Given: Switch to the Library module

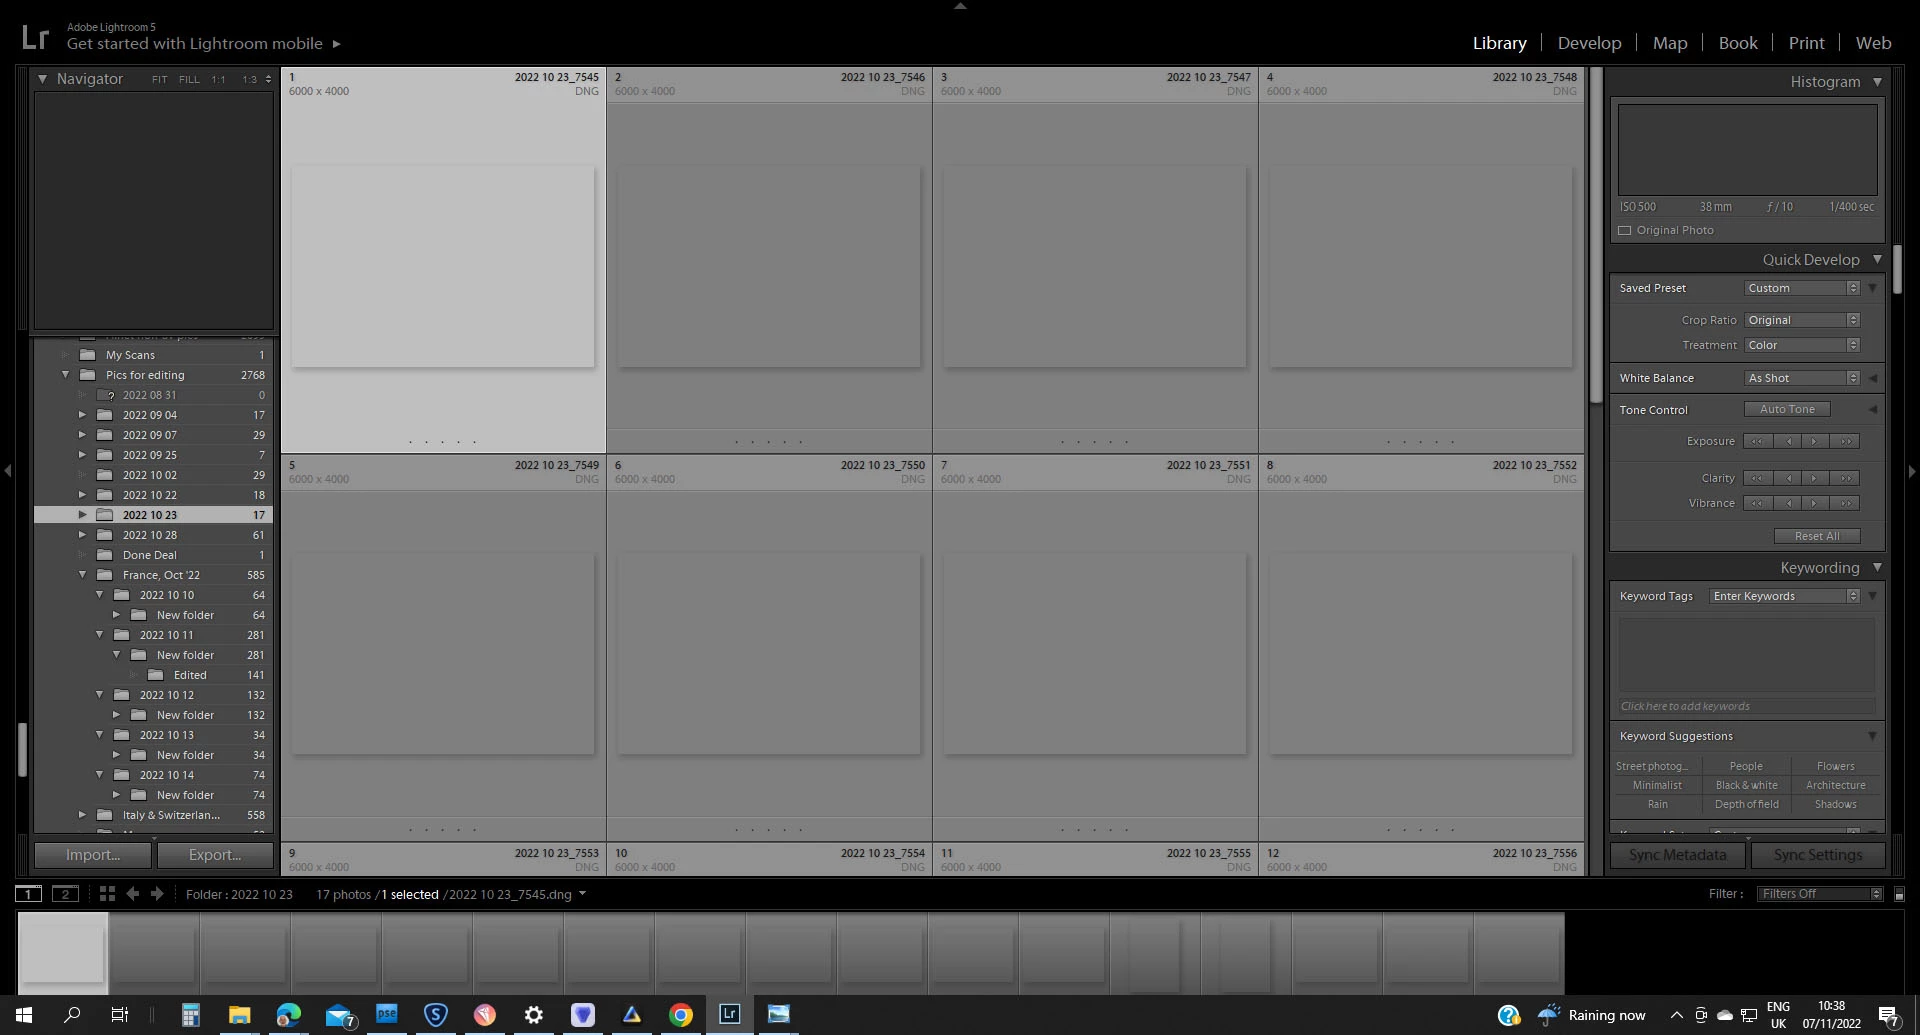Looking at the screenshot, I should click(x=1499, y=43).
